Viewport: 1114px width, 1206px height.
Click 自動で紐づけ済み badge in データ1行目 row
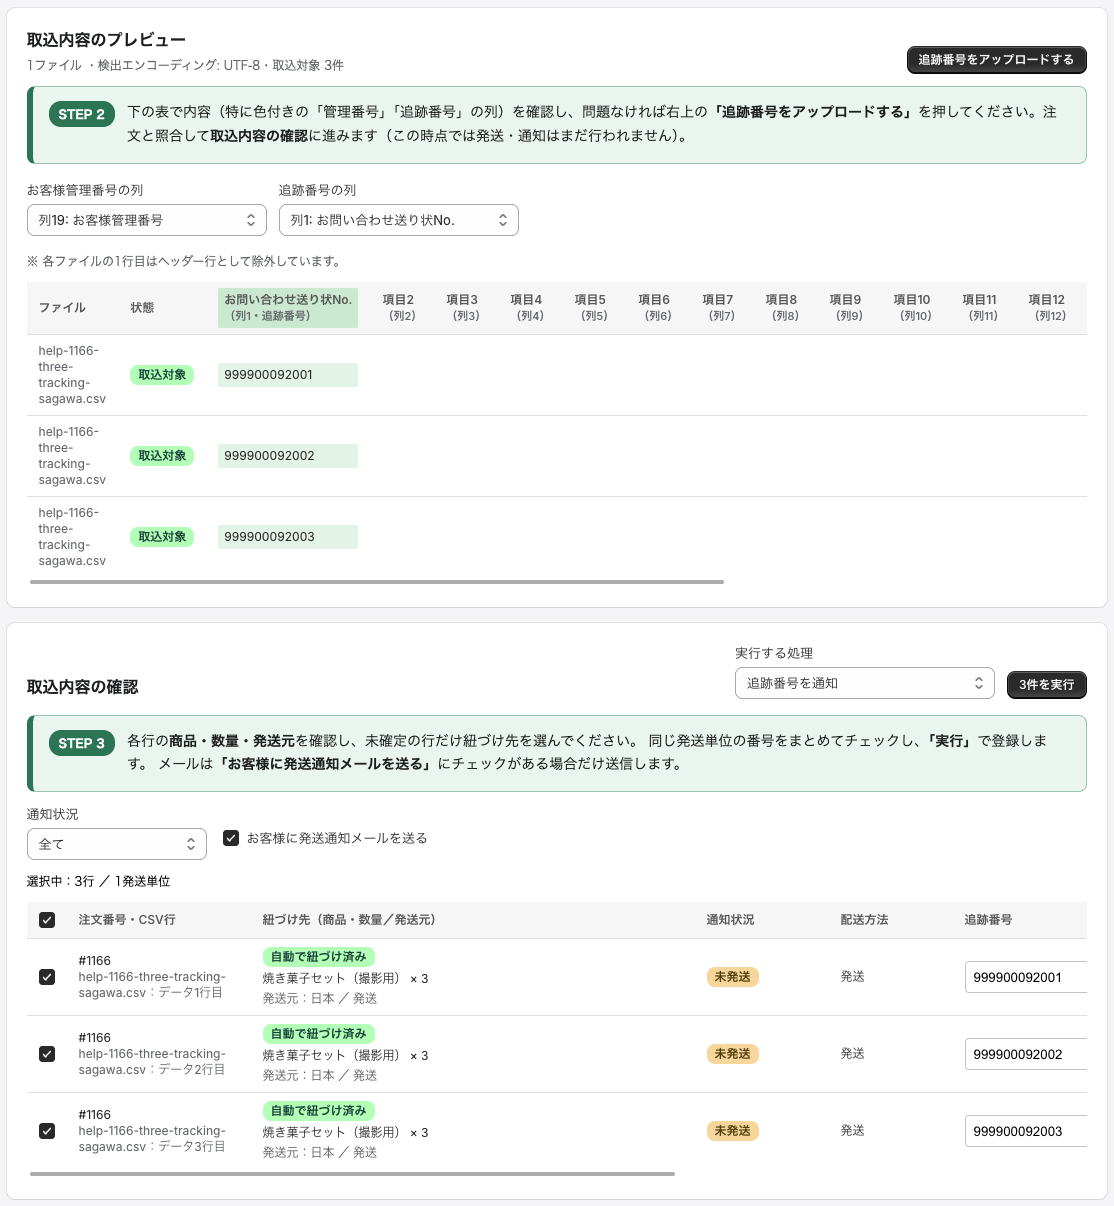[x=319, y=957]
